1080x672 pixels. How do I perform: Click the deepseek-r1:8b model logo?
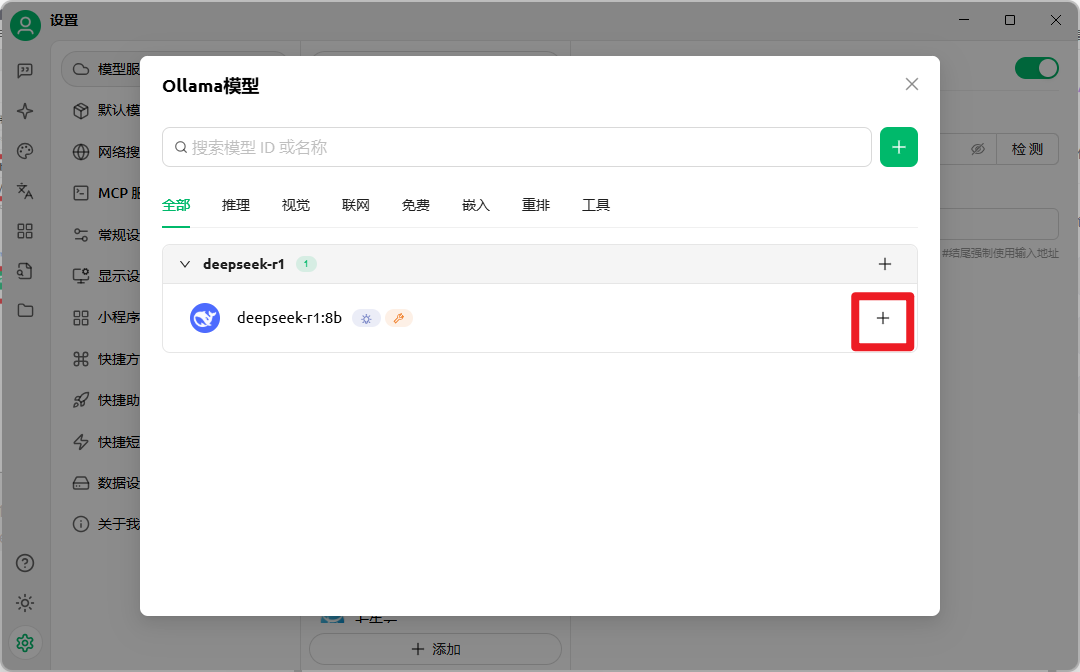coord(205,318)
